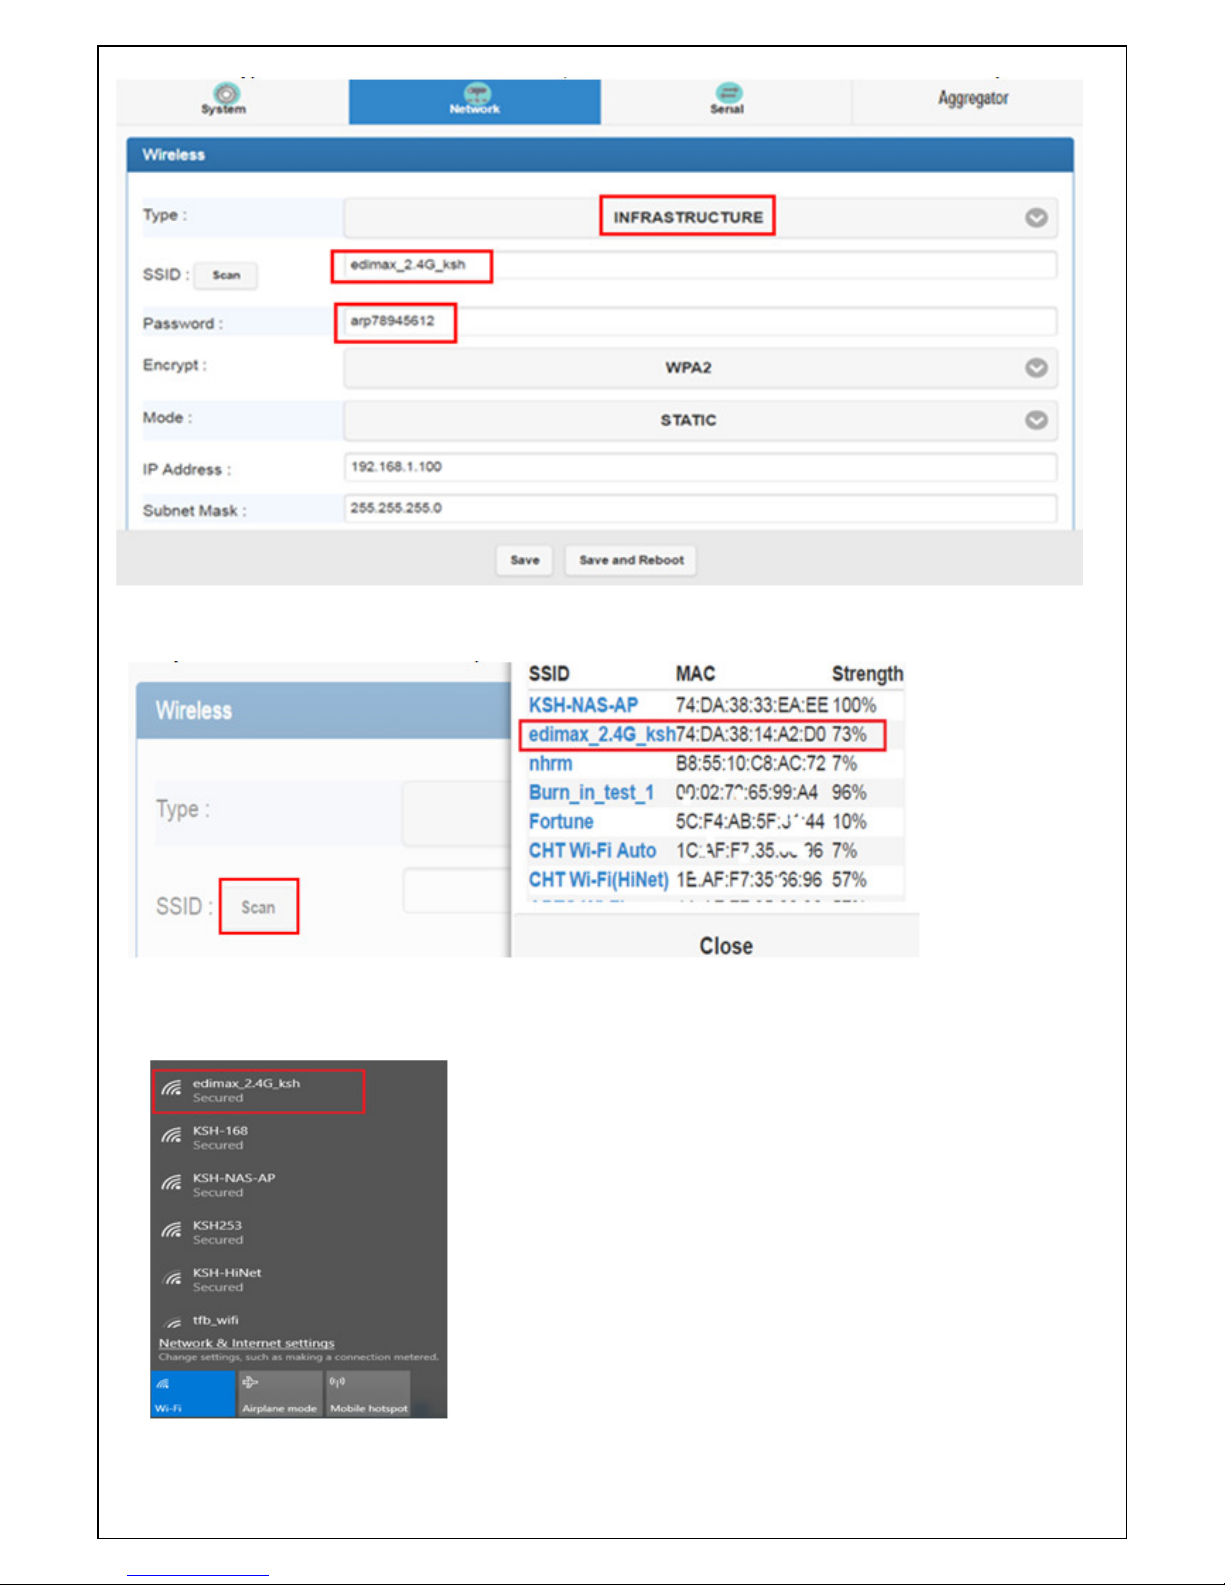Select KSH253 in Windows Wi-Fi list
1225x1585 pixels.
click(298, 1232)
